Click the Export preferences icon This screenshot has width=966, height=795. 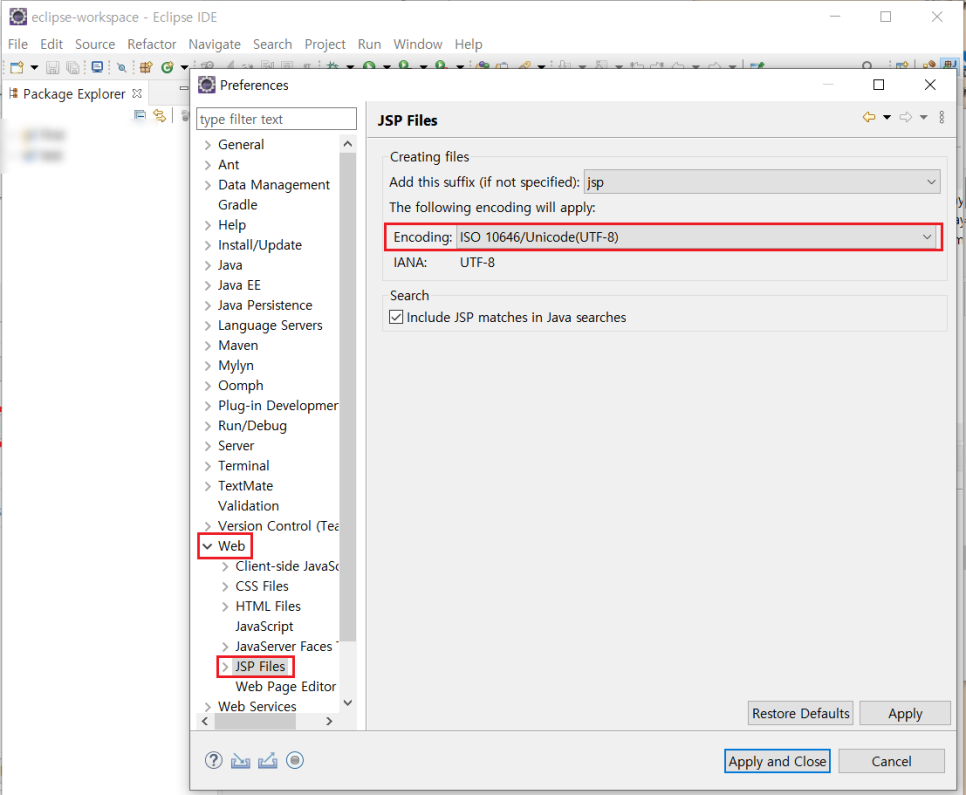pos(267,761)
